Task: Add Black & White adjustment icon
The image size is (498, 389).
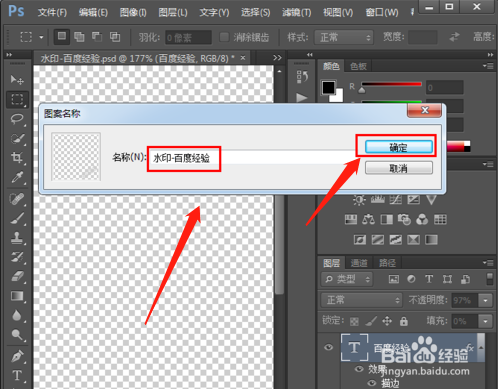Action: click(x=386, y=220)
